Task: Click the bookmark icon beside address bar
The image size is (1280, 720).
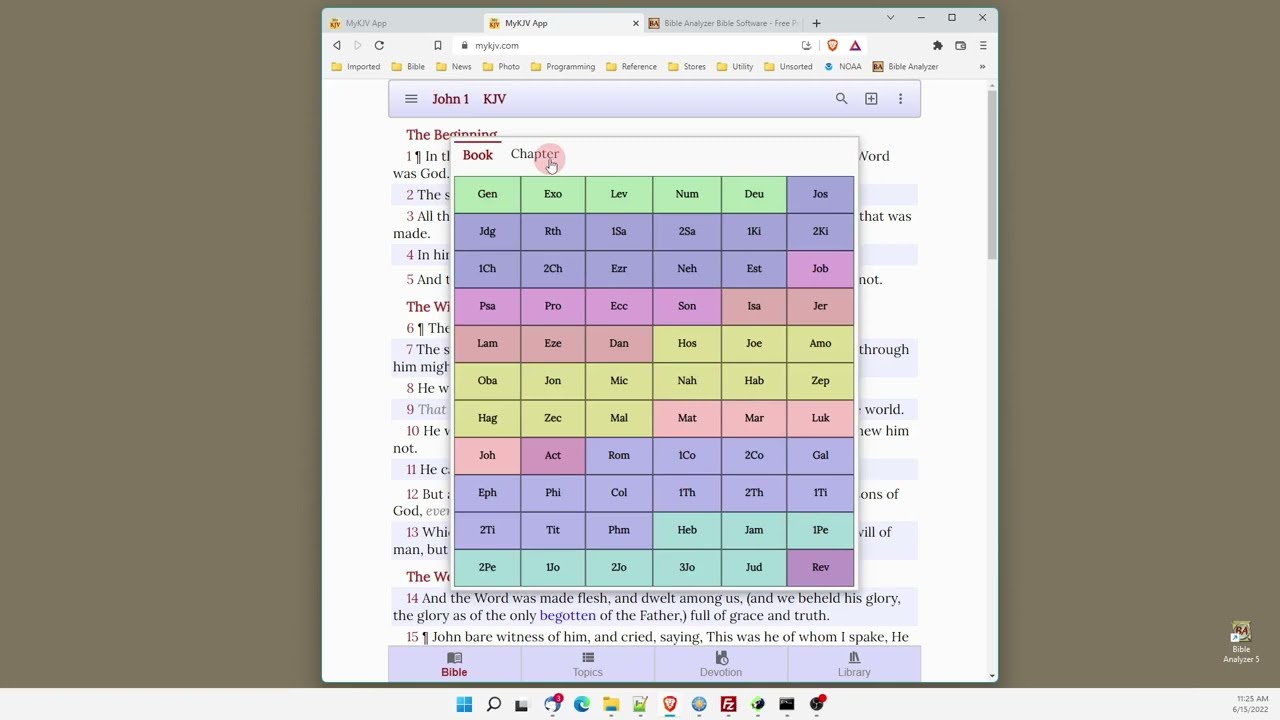Action: pos(437,45)
